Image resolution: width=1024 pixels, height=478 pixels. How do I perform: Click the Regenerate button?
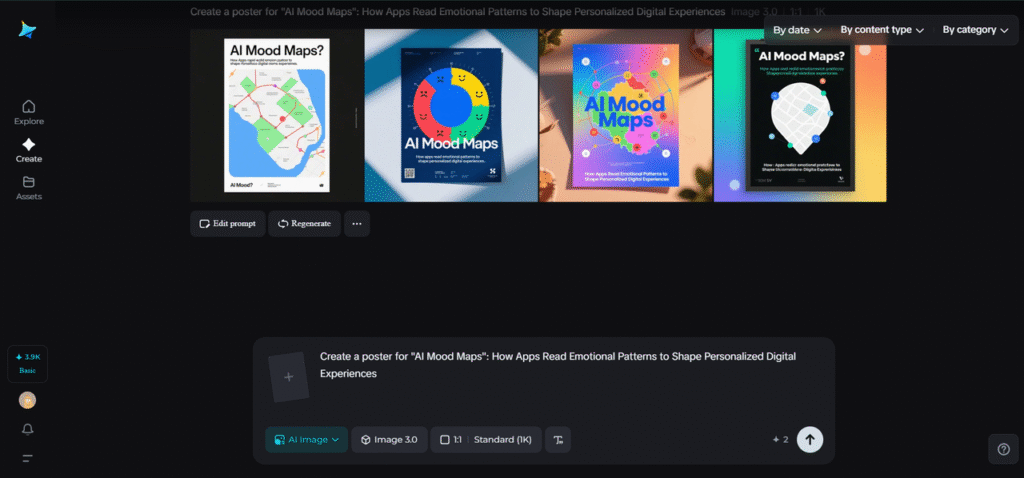coord(304,224)
